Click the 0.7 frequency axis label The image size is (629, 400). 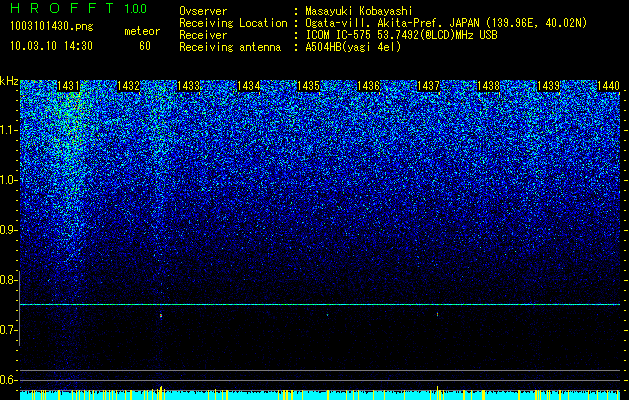(x=8, y=330)
